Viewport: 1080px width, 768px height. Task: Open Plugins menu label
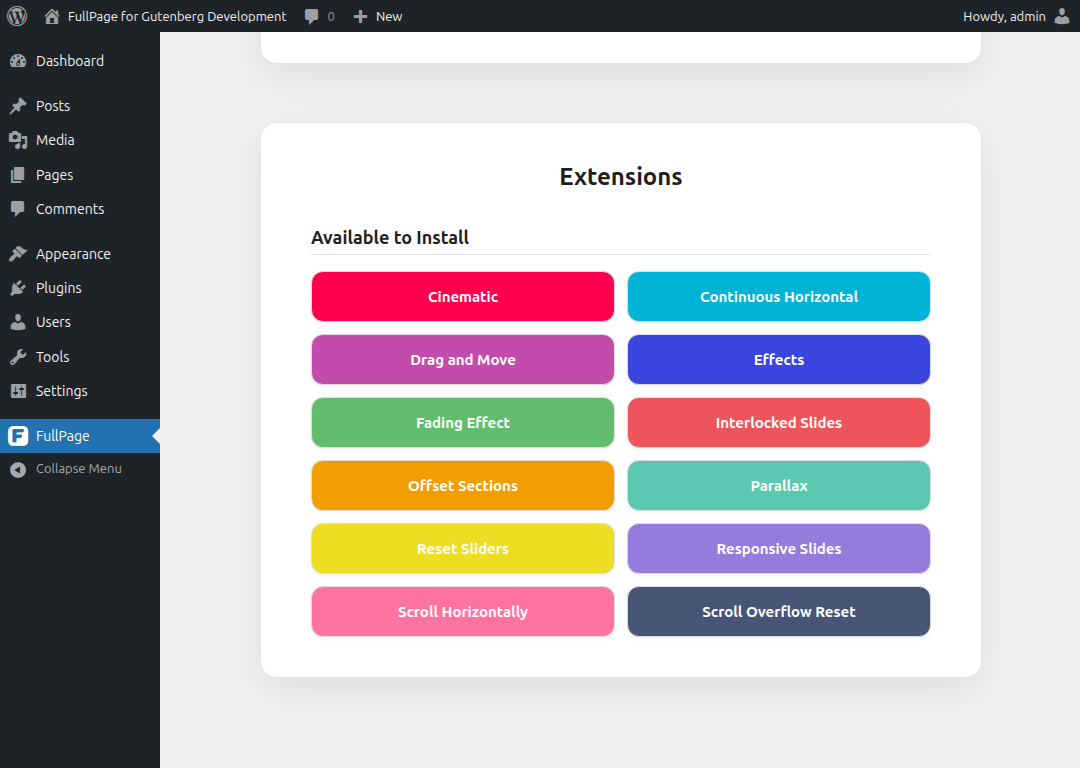[59, 288]
